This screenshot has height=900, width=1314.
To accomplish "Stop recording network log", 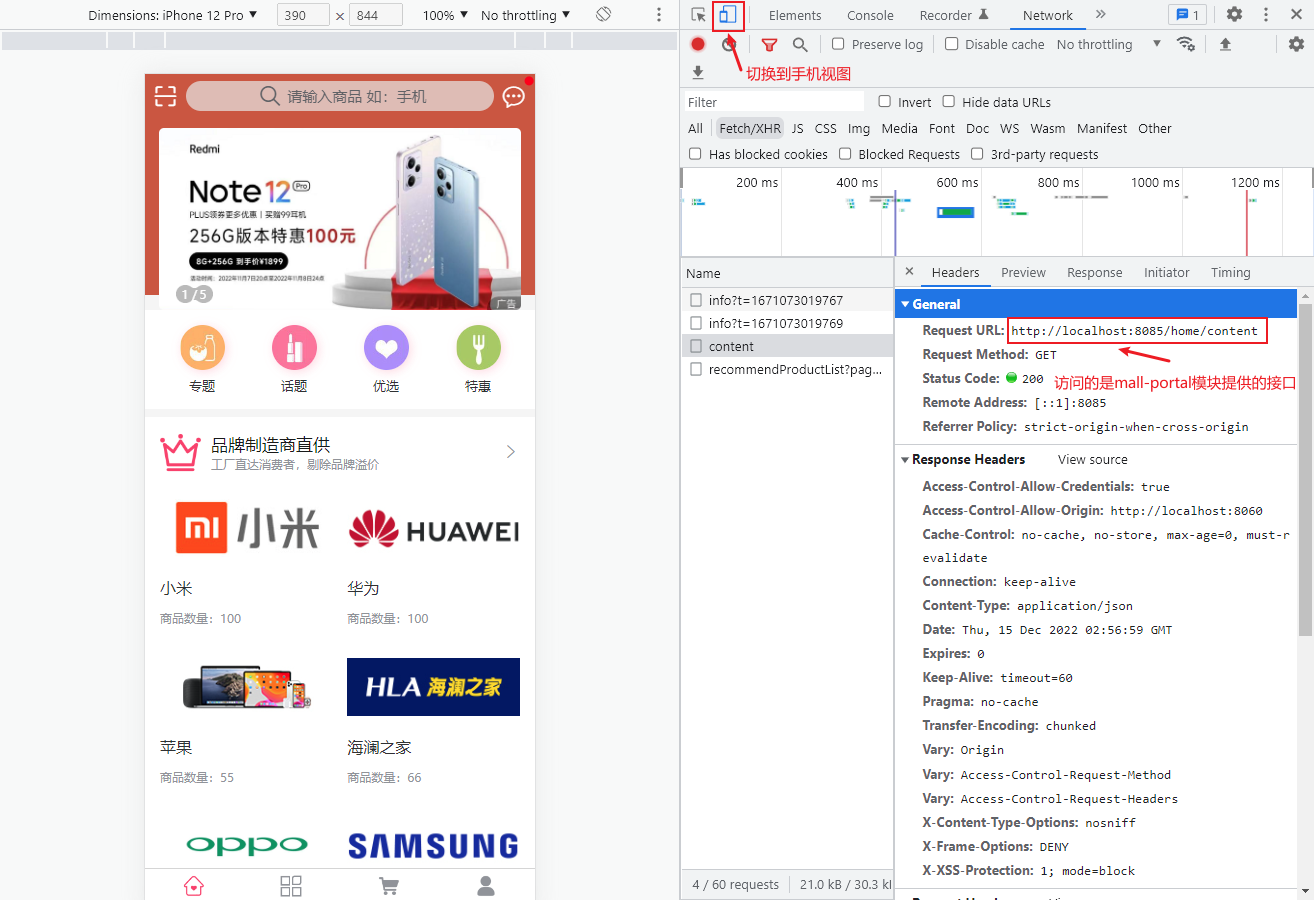I will tap(698, 44).
